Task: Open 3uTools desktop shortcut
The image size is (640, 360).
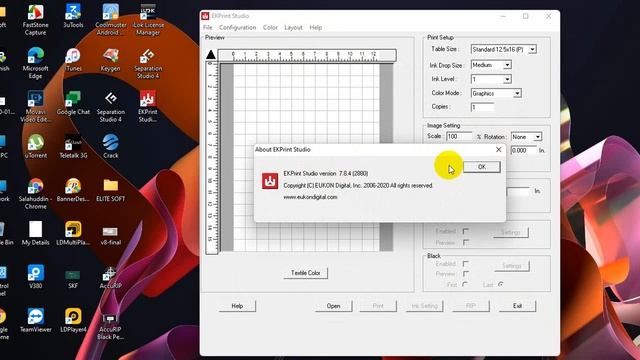Action: 73,16
